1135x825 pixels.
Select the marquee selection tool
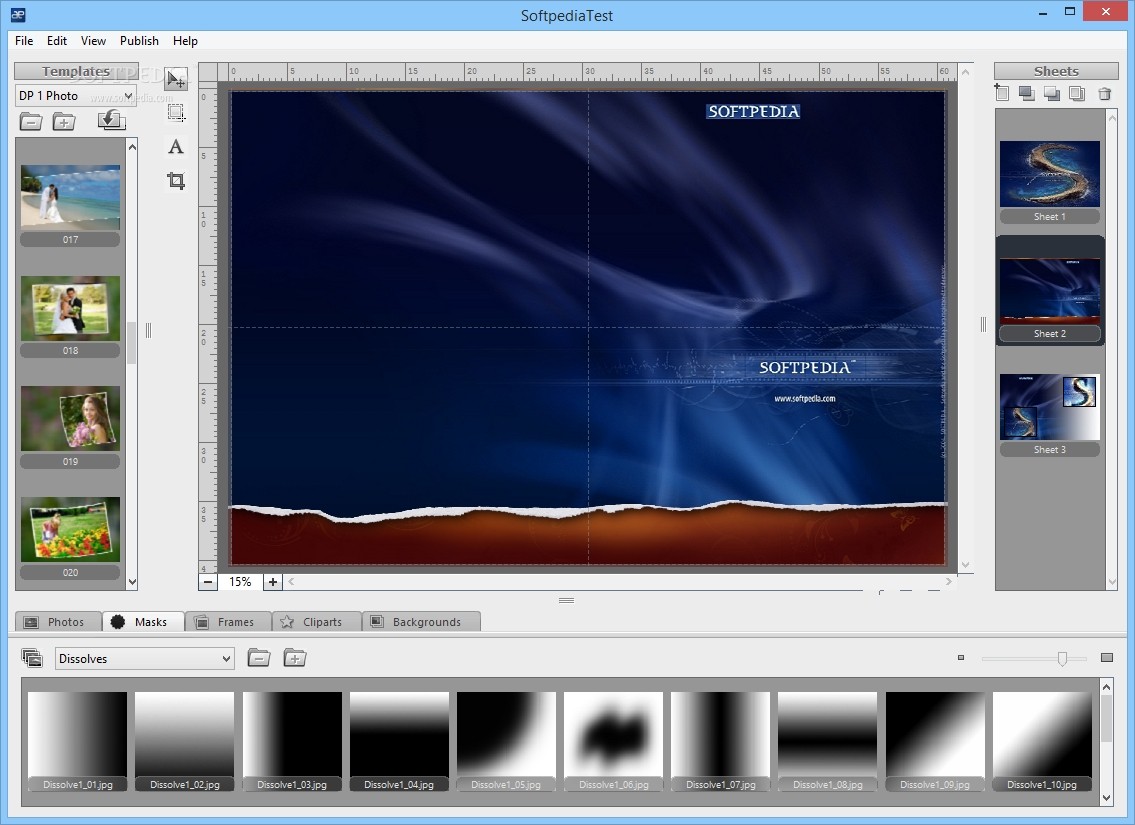click(x=176, y=112)
